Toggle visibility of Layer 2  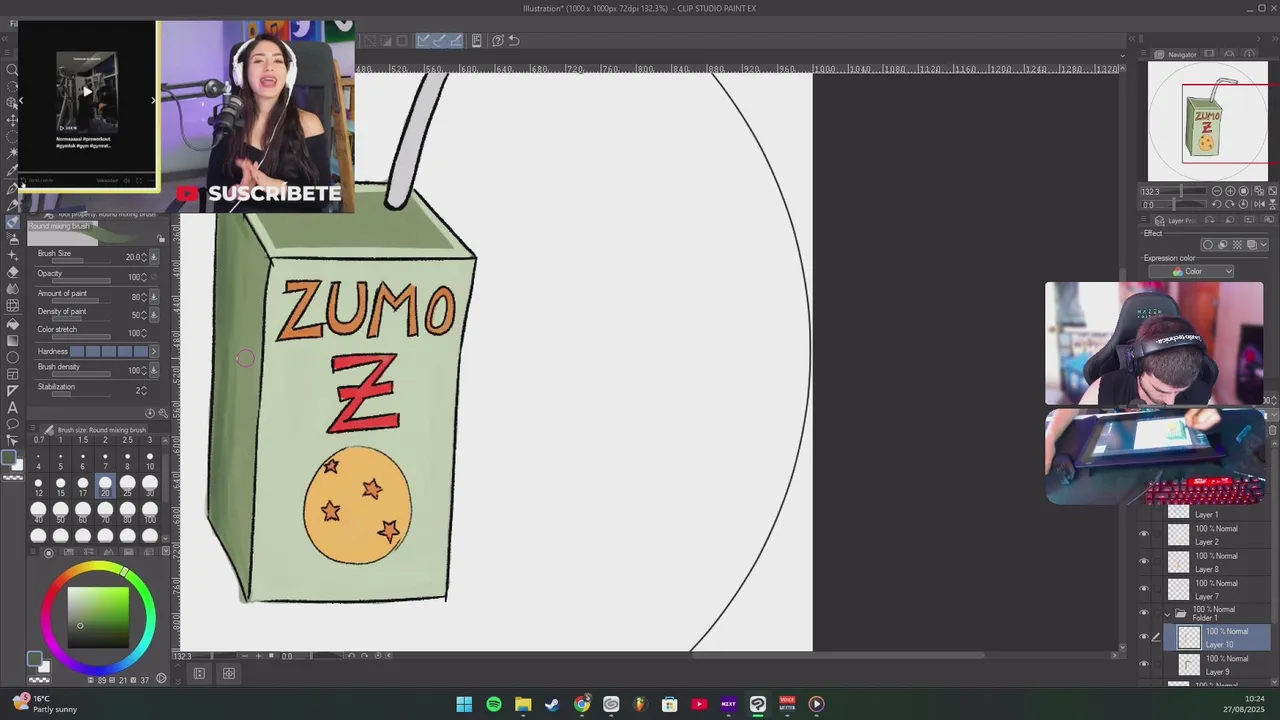click(1144, 534)
